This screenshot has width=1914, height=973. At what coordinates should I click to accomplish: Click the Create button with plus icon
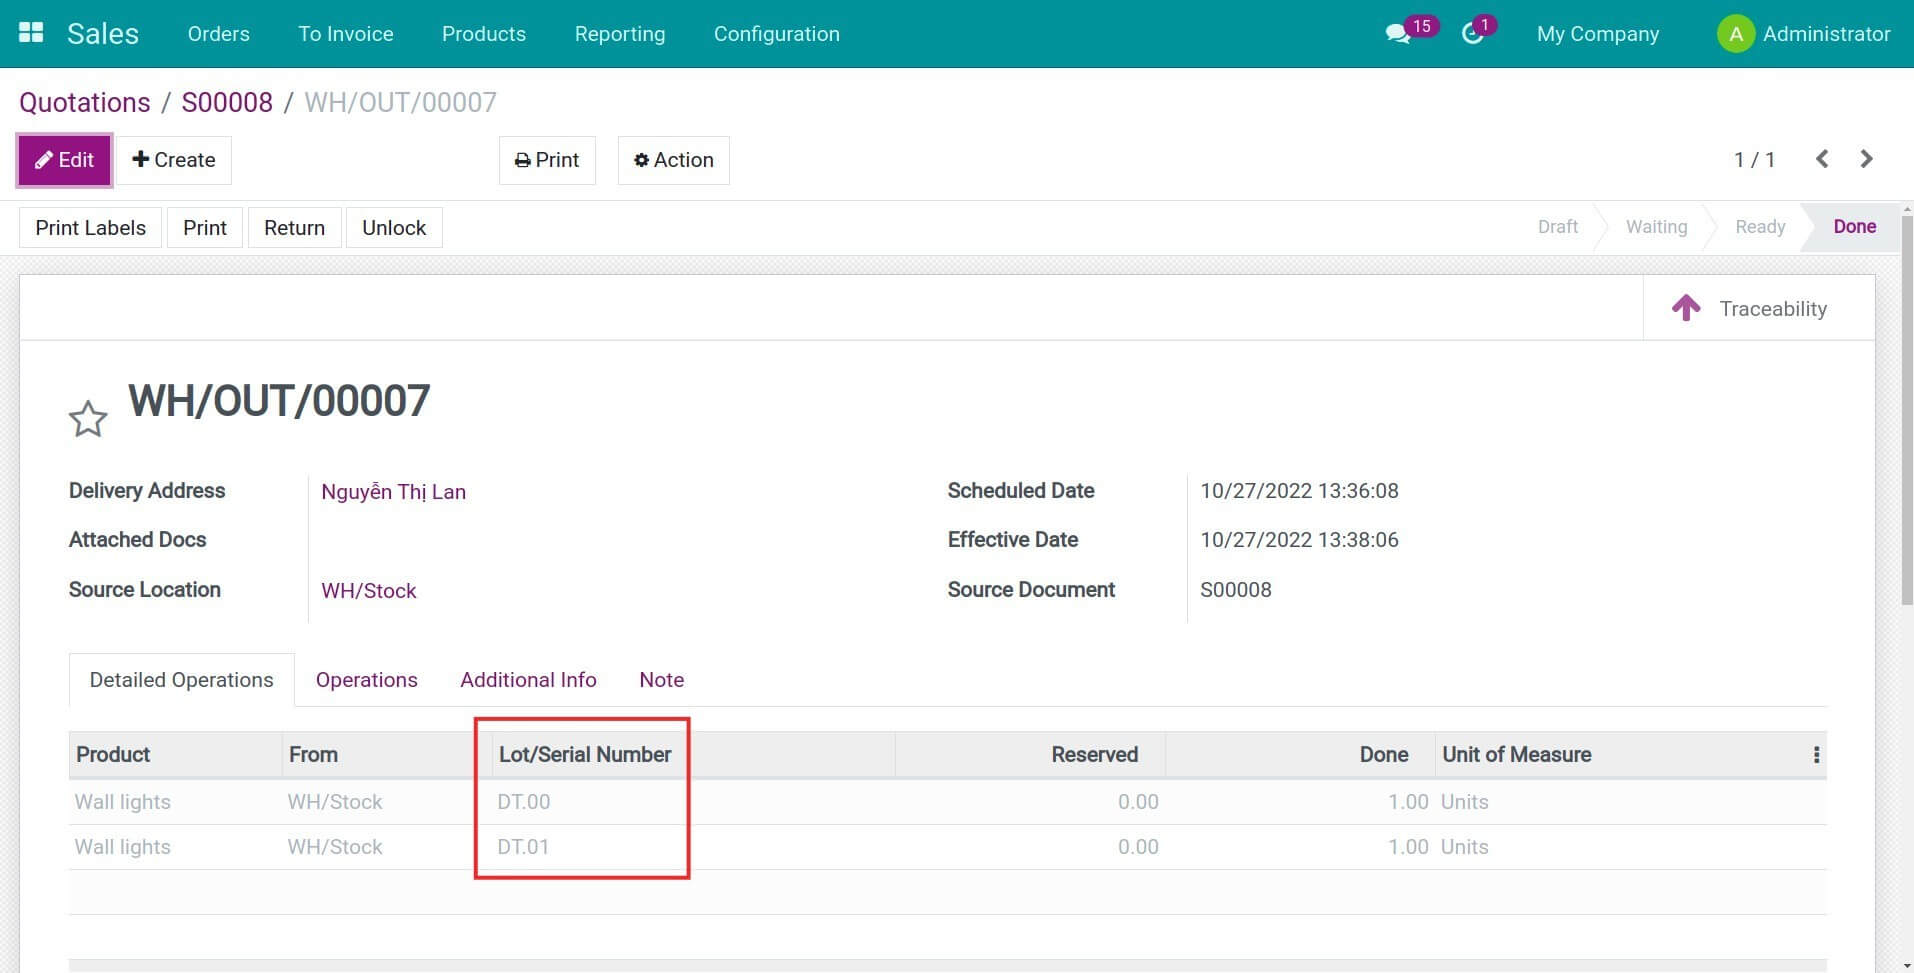coord(174,160)
